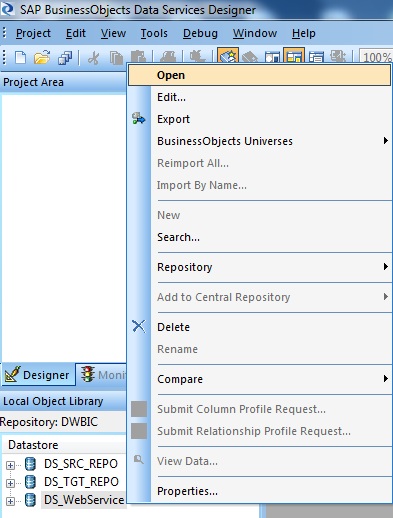The height and width of the screenshot is (518, 393).
Task: Switch to the Monitor tab
Action: (101, 375)
